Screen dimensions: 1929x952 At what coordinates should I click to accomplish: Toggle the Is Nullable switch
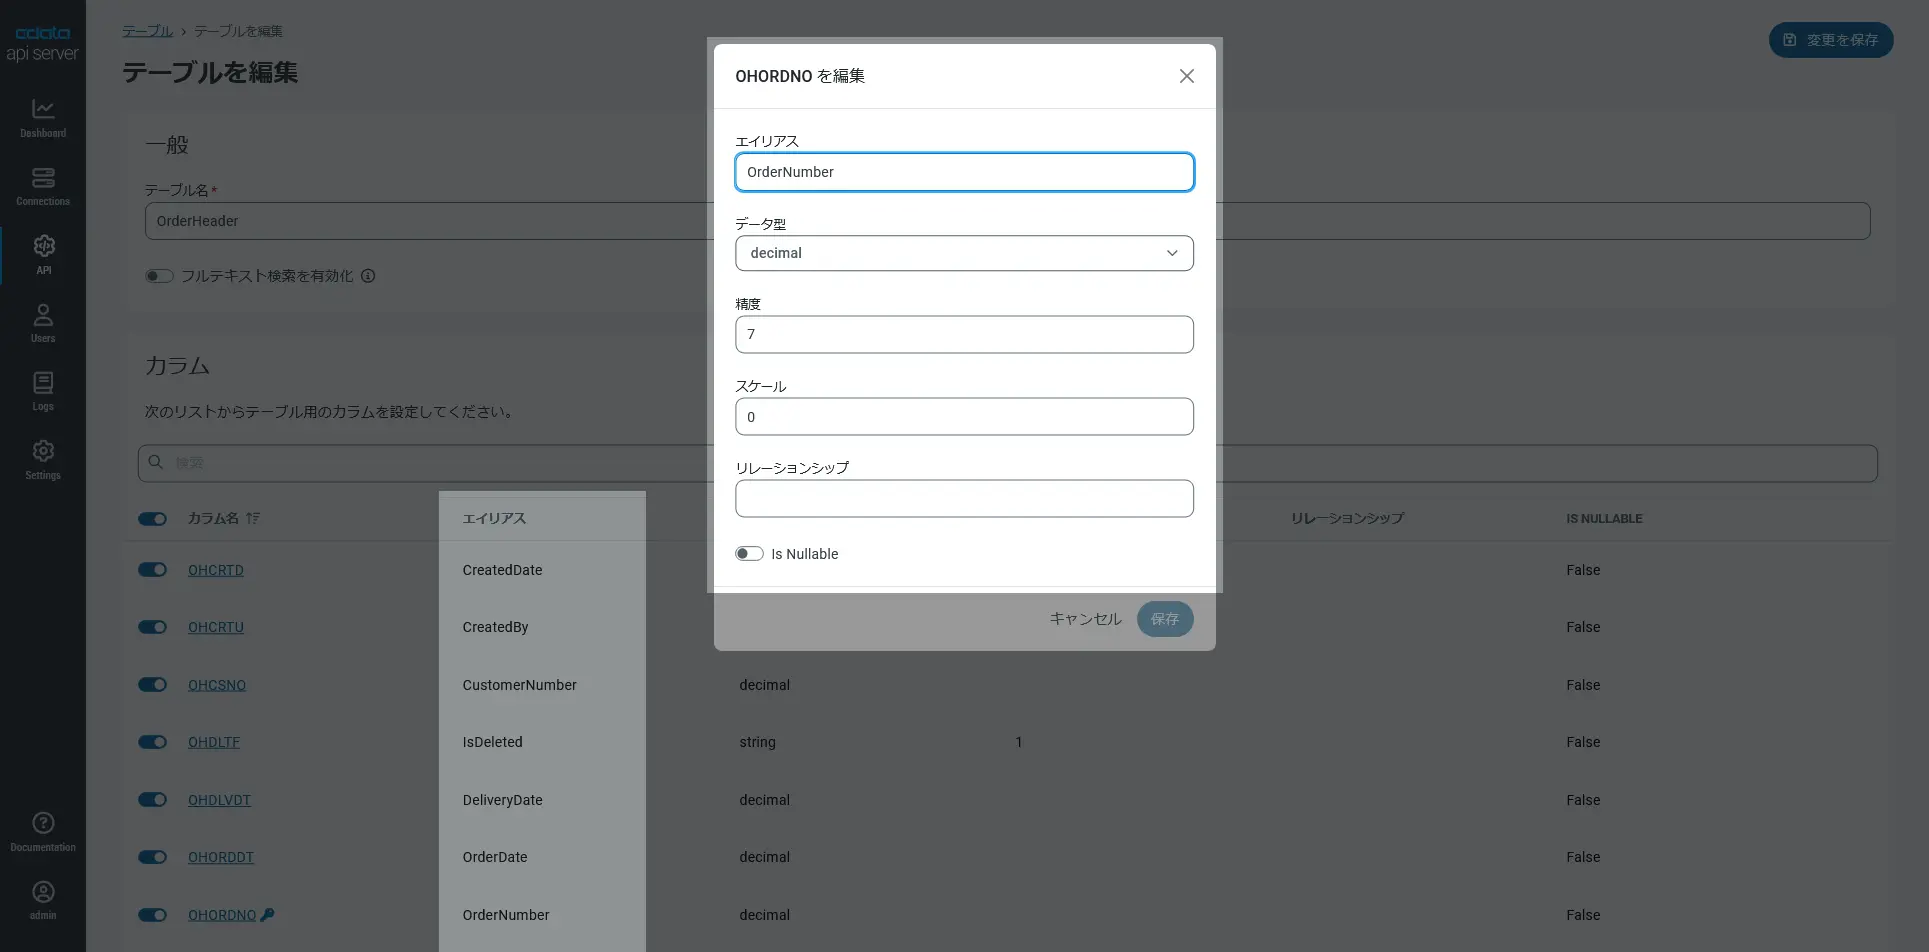click(749, 554)
